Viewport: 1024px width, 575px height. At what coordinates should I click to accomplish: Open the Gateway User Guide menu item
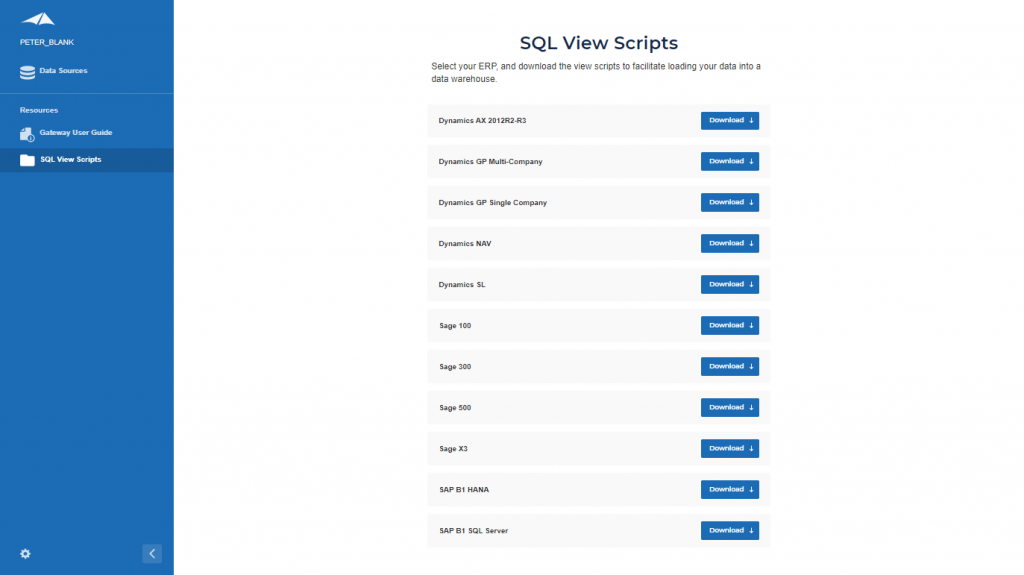click(87, 133)
